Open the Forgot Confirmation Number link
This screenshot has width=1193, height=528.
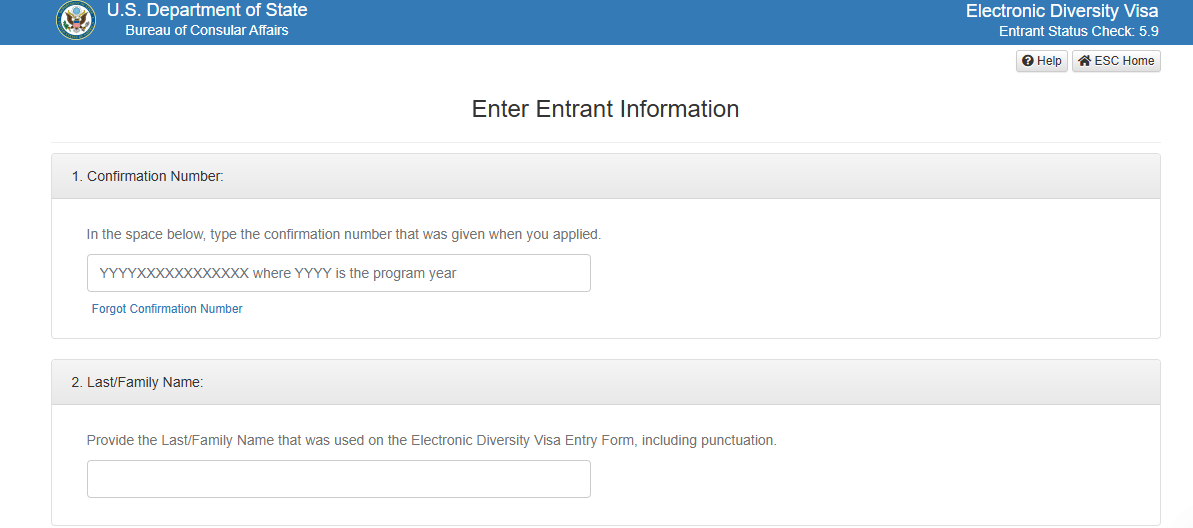point(167,309)
